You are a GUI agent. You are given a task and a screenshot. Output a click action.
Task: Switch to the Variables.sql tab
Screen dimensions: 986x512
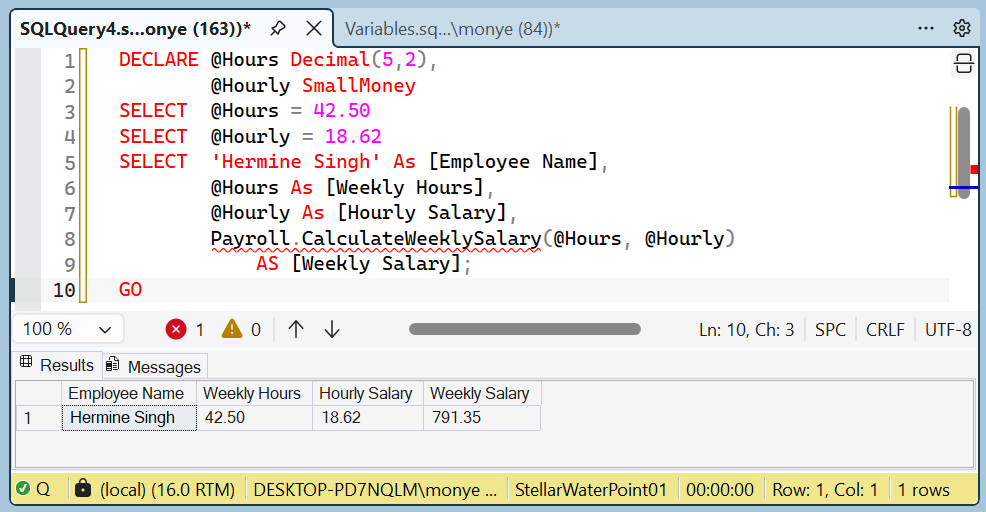click(x=452, y=29)
